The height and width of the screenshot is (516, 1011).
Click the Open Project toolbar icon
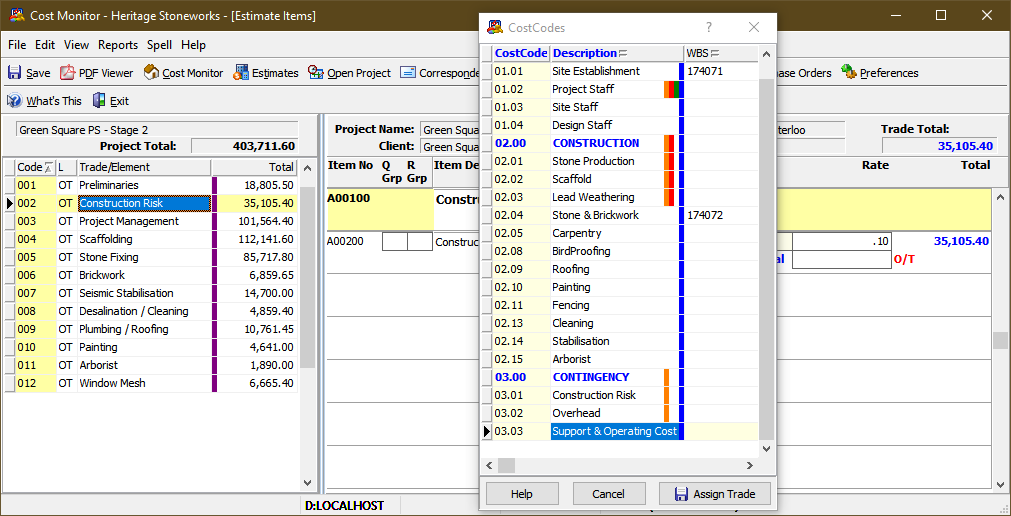[x=315, y=73]
